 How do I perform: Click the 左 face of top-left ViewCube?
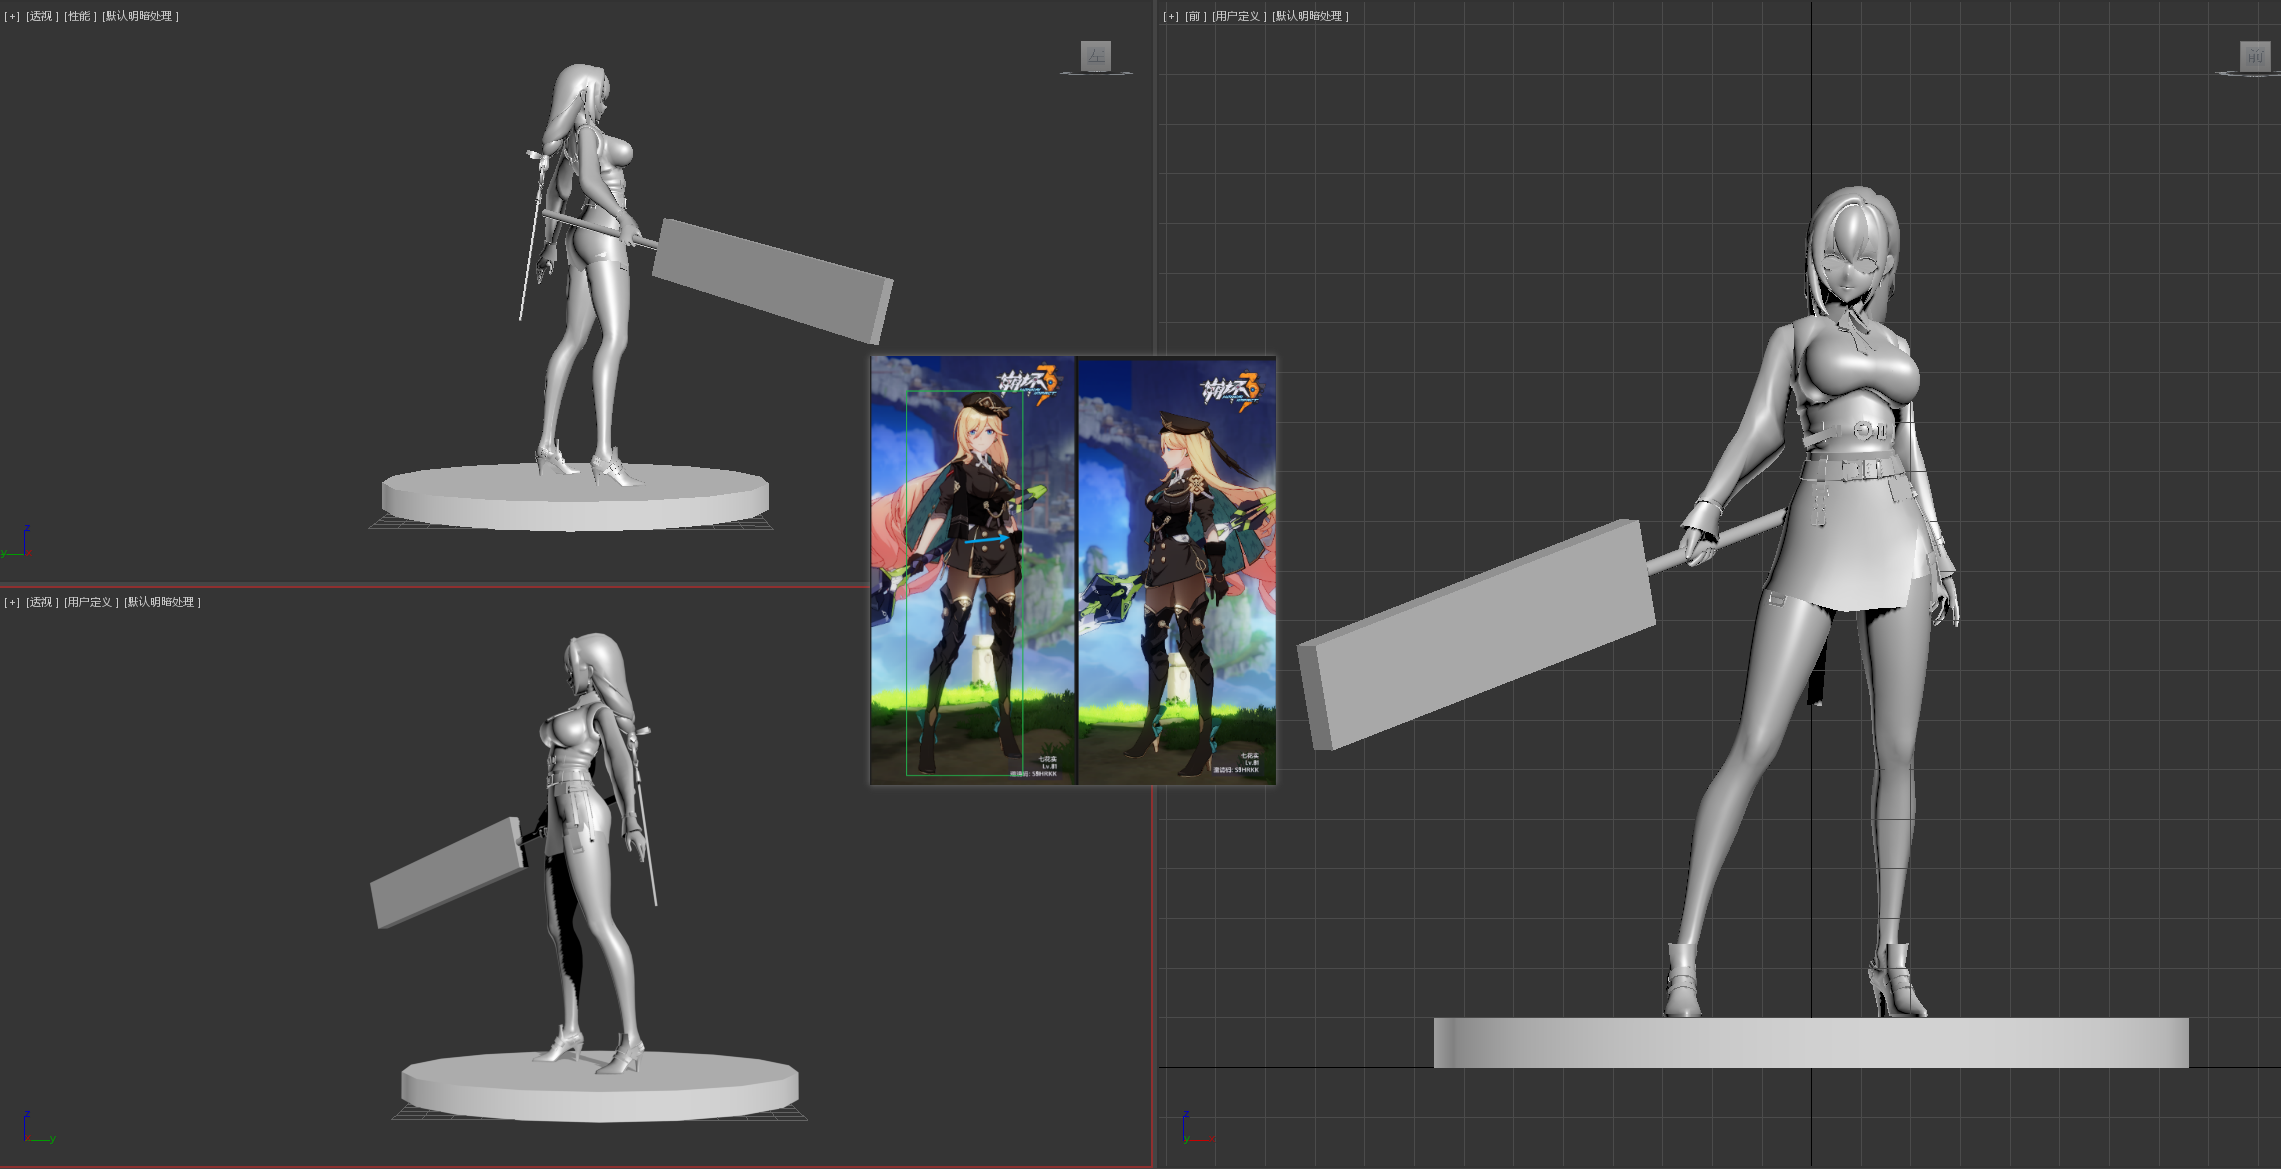pos(1096,56)
